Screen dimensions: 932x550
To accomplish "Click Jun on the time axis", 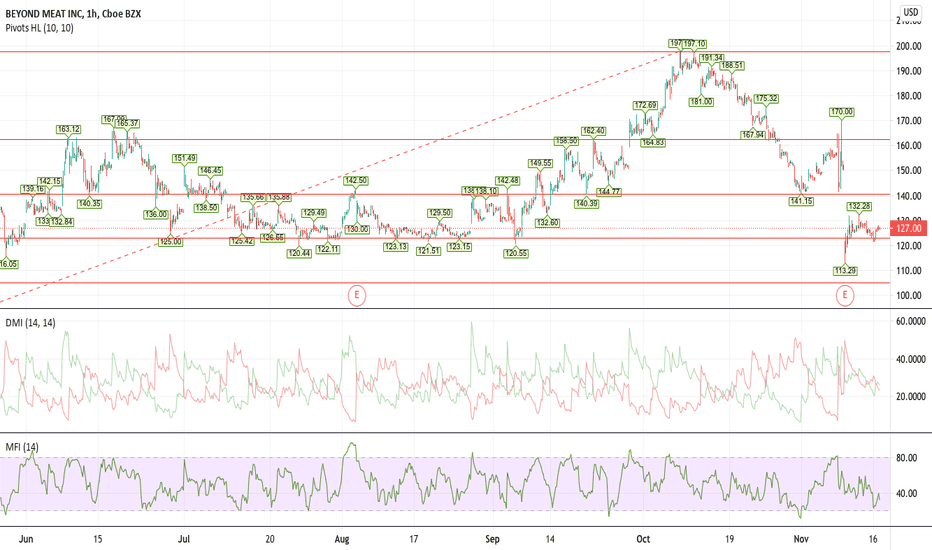I will coord(26,539).
